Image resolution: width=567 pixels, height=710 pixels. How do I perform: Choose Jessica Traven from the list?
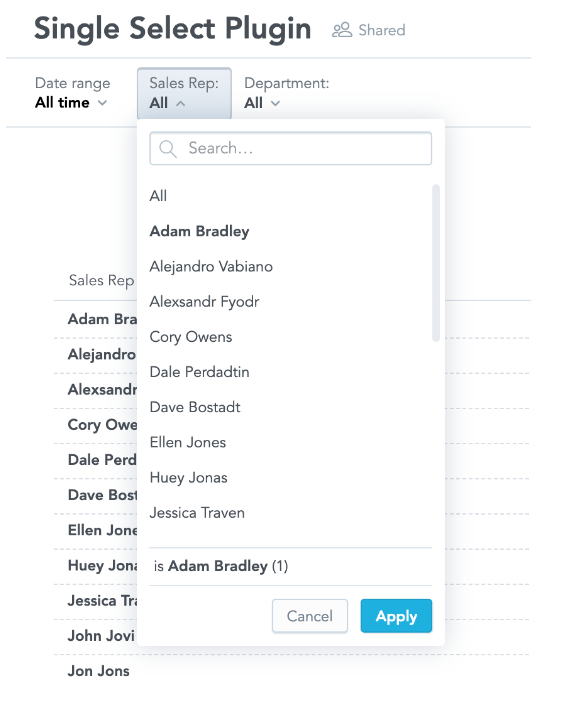click(x=197, y=513)
